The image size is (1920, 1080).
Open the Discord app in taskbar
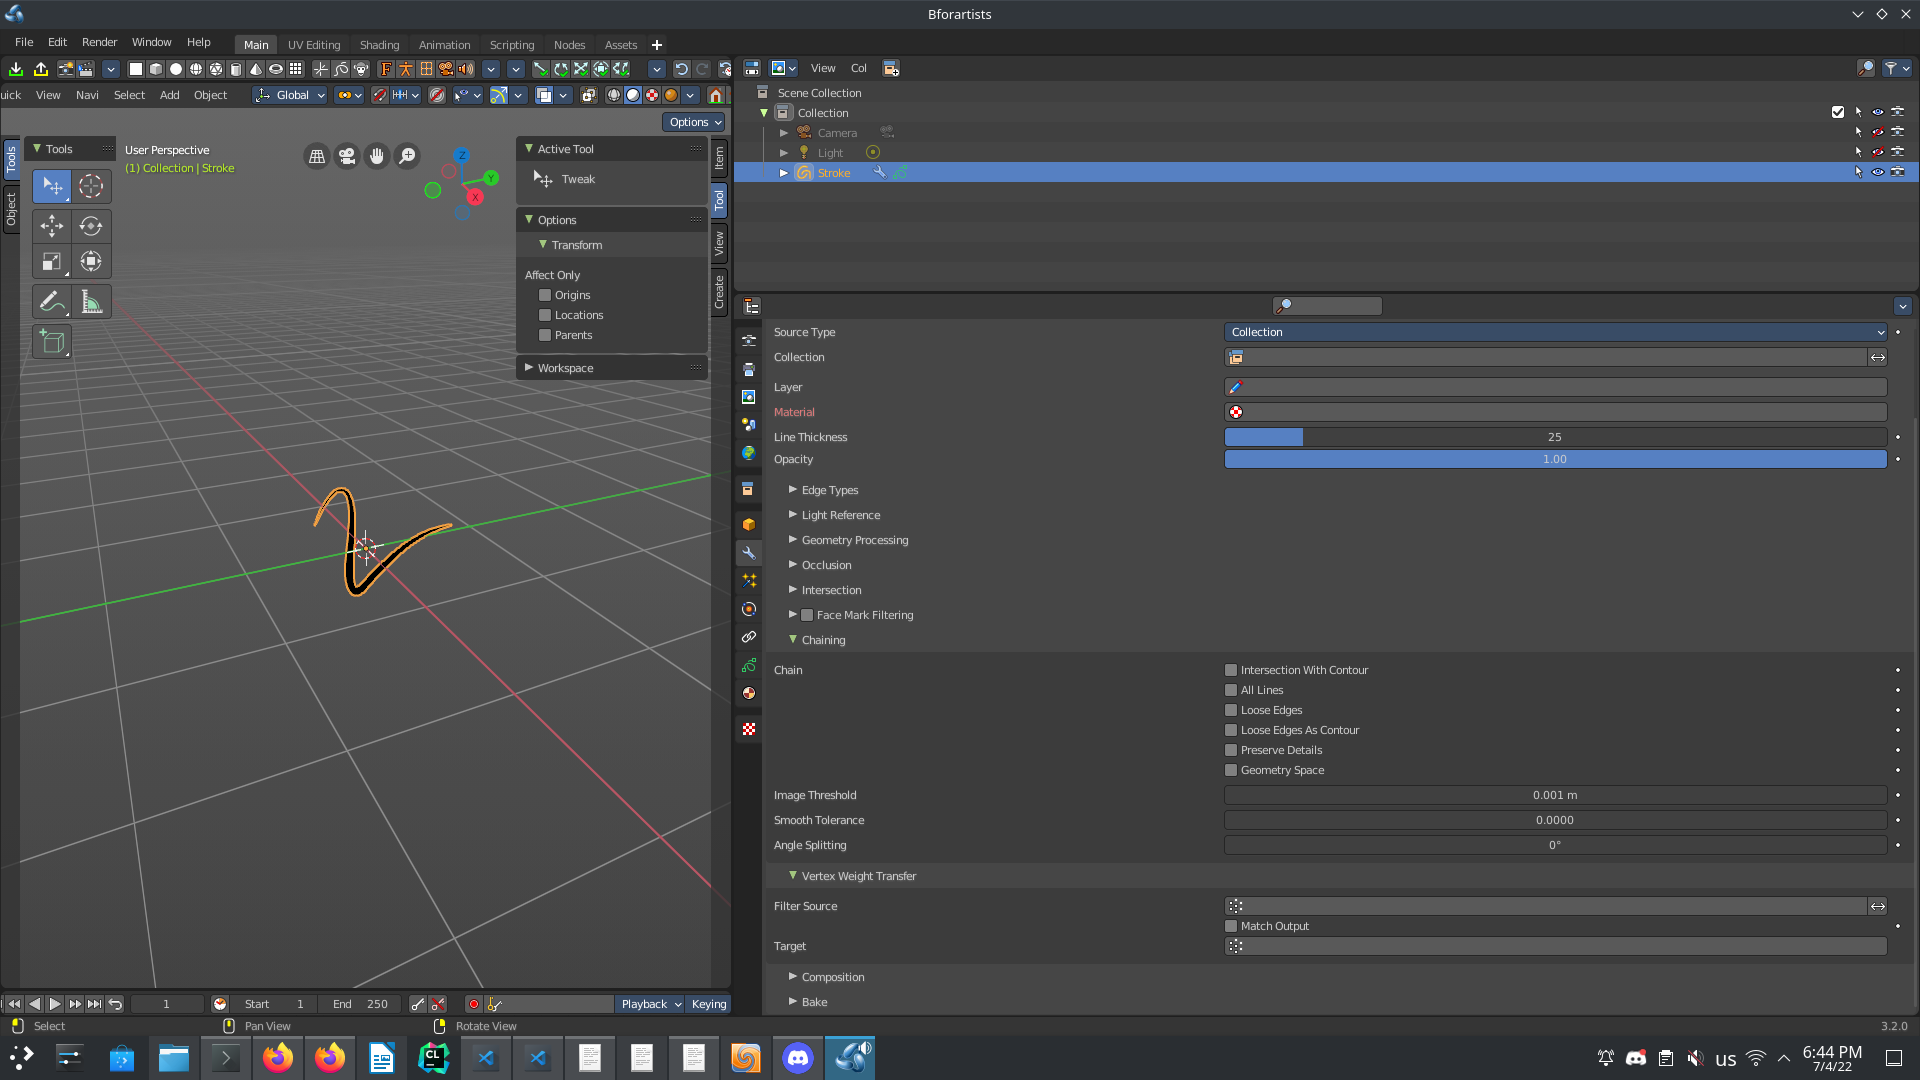[797, 1058]
